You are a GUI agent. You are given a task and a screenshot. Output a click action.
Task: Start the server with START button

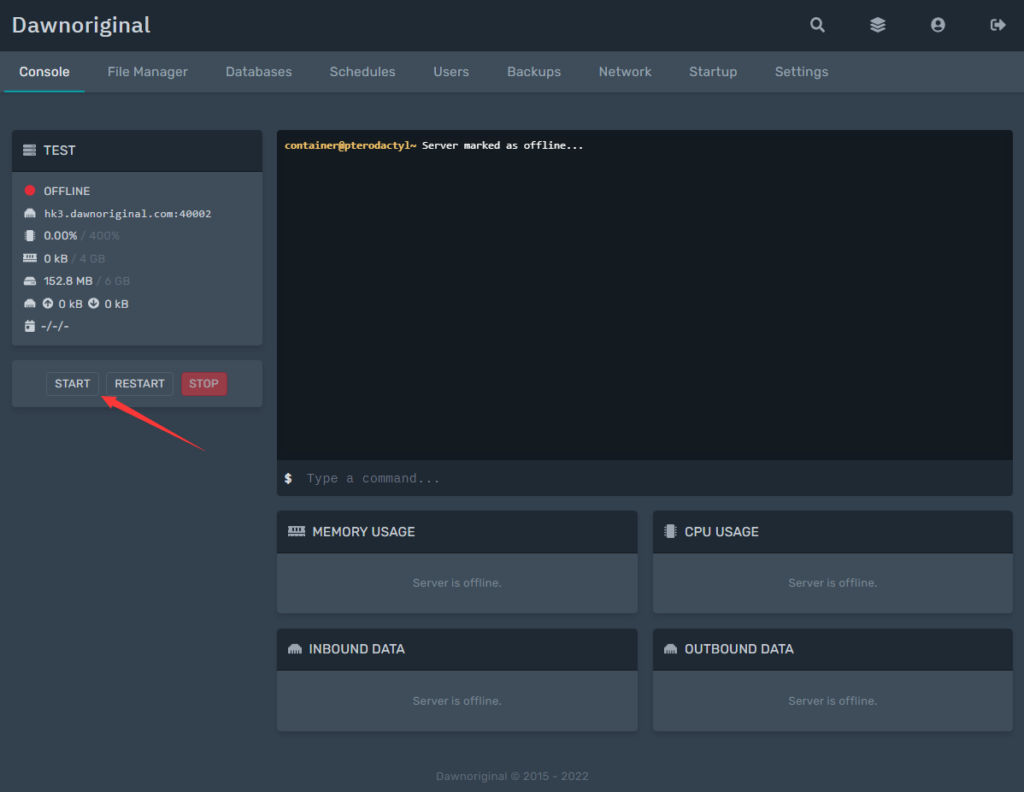[72, 384]
